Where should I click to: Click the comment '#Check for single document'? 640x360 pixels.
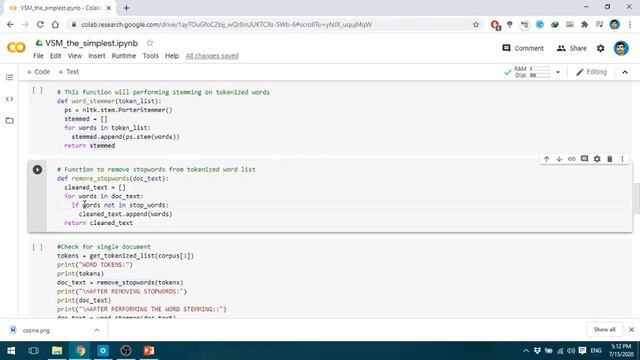[x=104, y=247]
